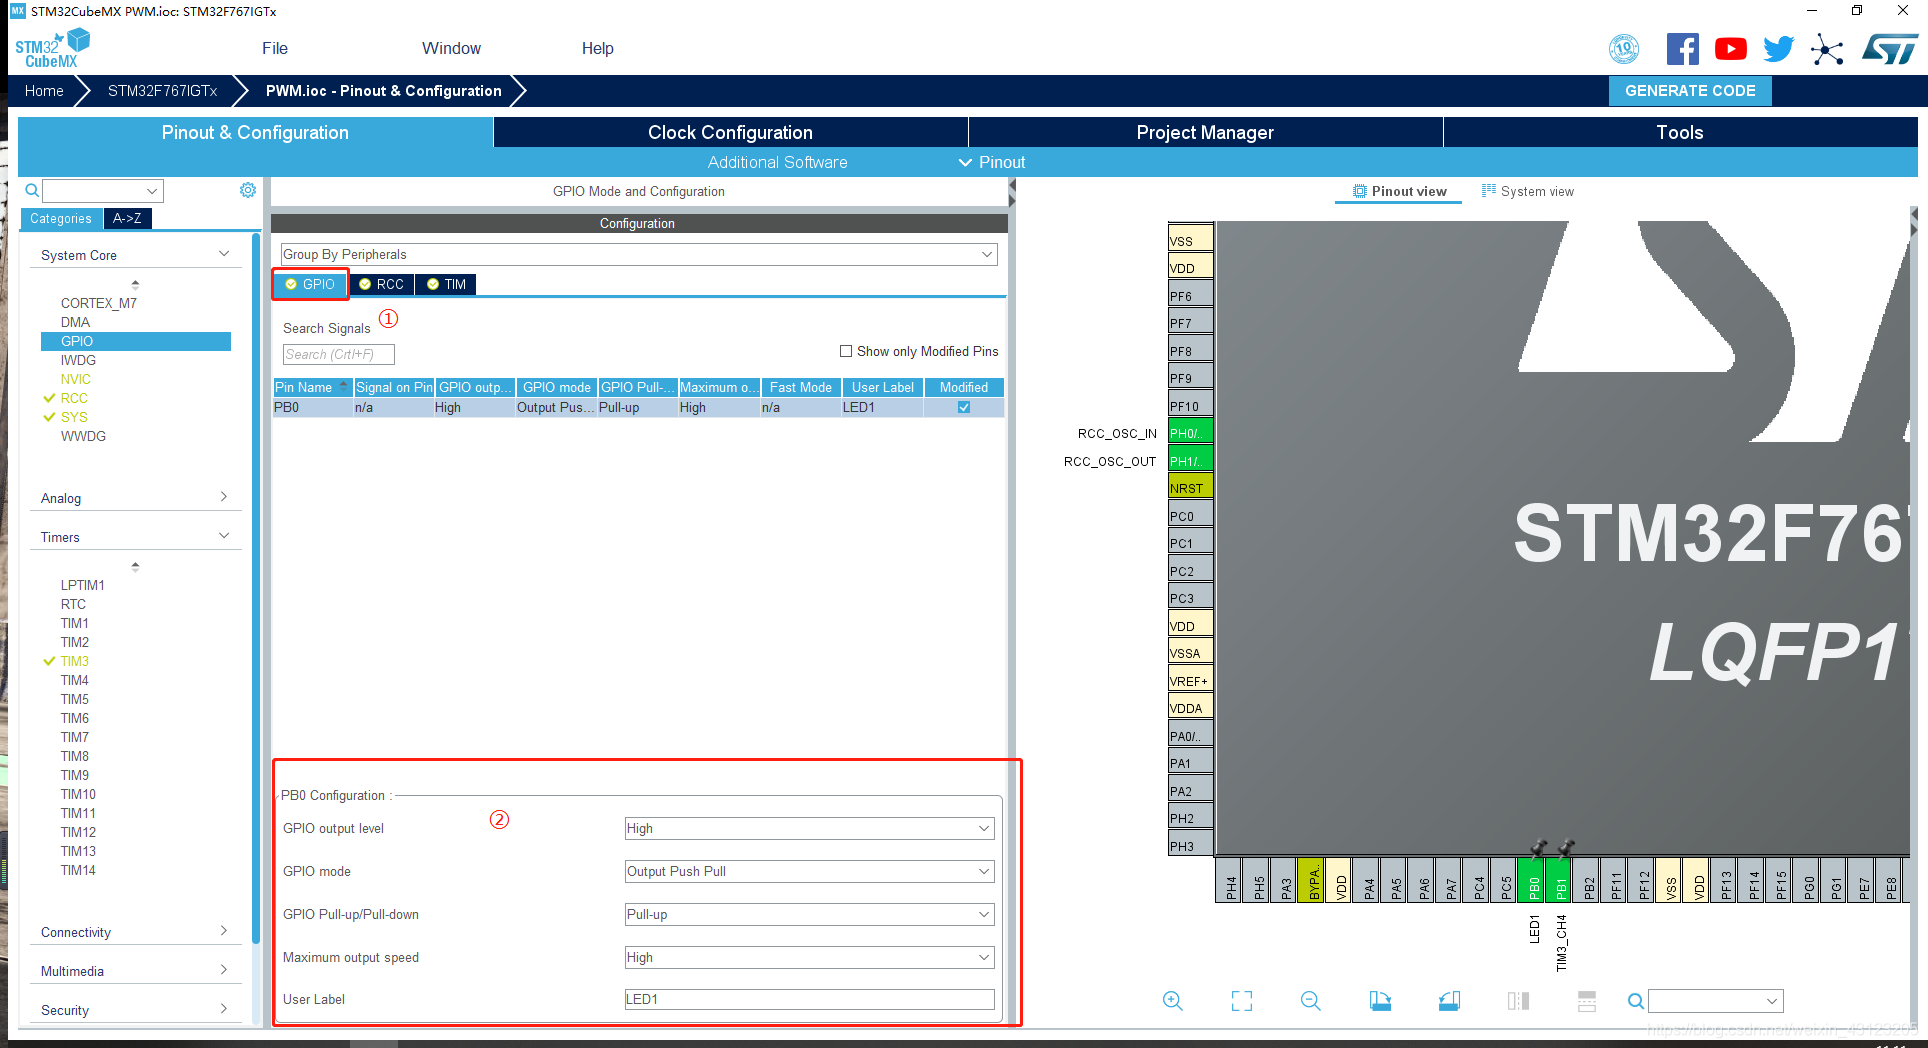Click the pin search magnifier icon
This screenshot has height=1048, width=1928.
(1635, 1001)
